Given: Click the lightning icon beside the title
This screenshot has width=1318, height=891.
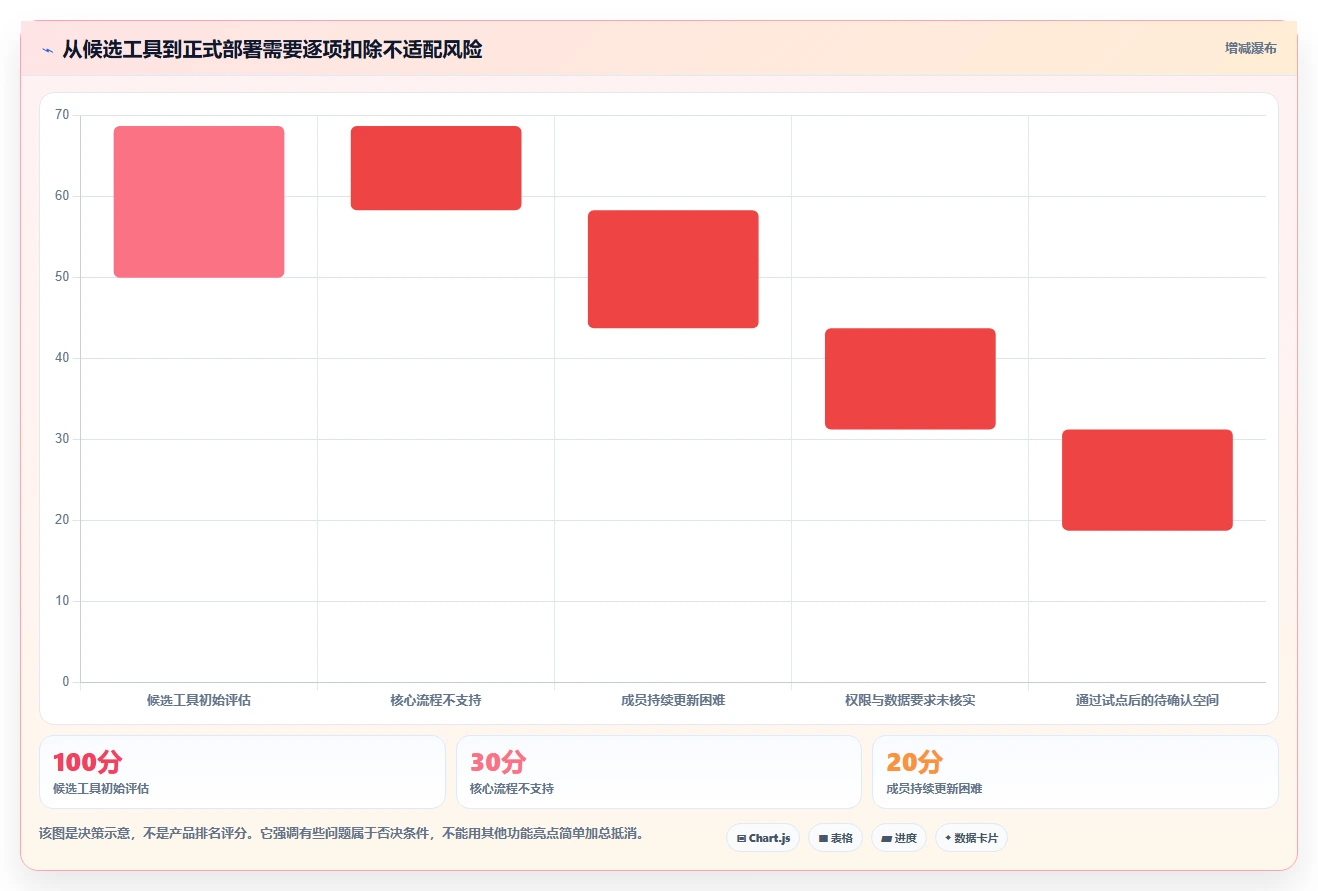Looking at the screenshot, I should [x=48, y=49].
